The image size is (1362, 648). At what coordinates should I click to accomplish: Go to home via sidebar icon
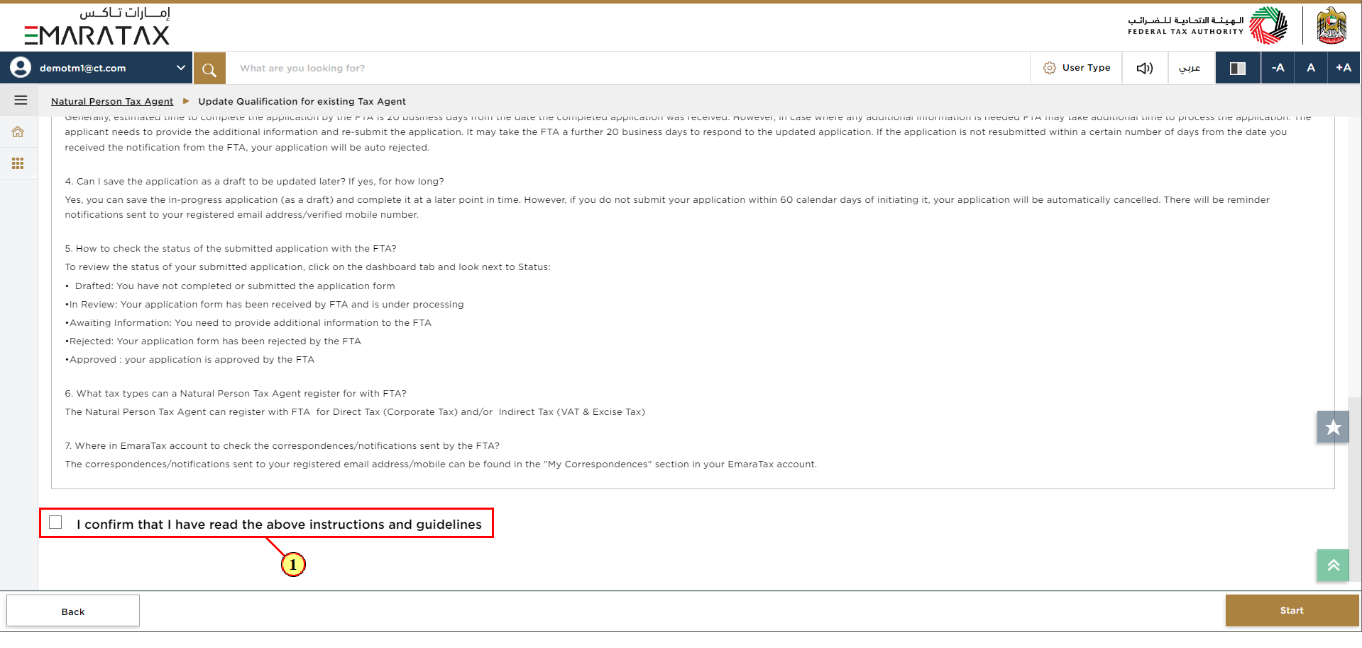tap(18, 132)
